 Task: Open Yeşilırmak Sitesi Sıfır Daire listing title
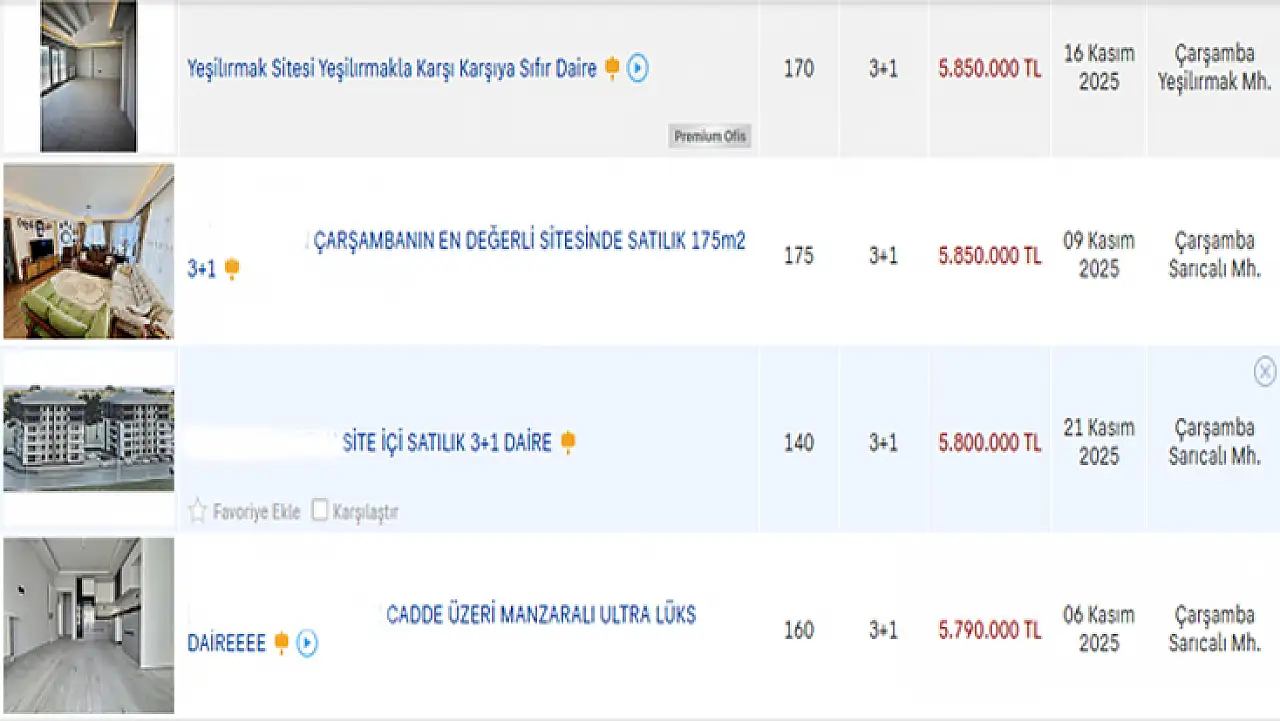click(x=391, y=69)
